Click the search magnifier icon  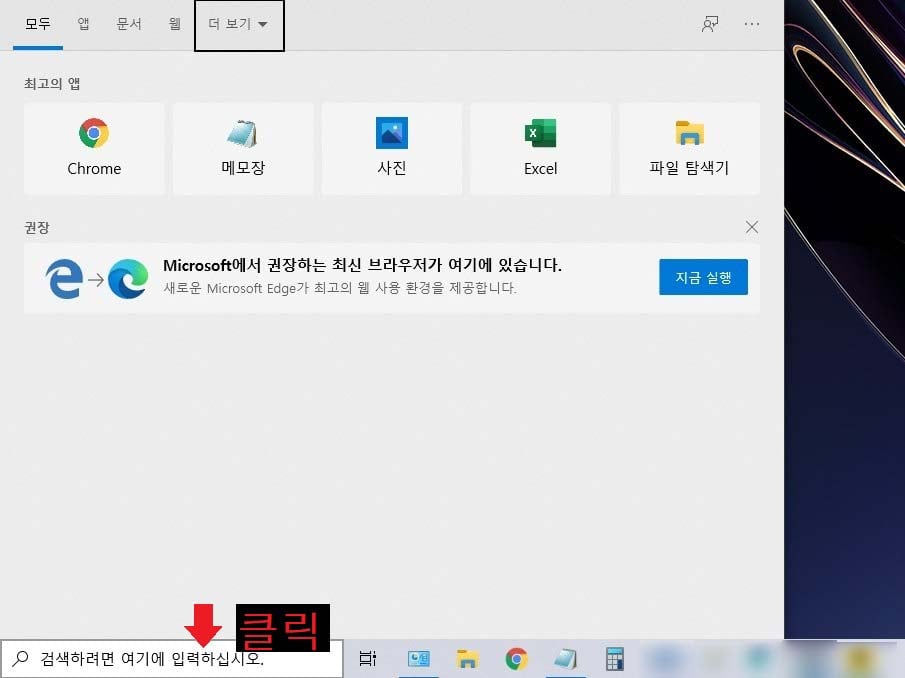pyautogui.click(x=20, y=658)
